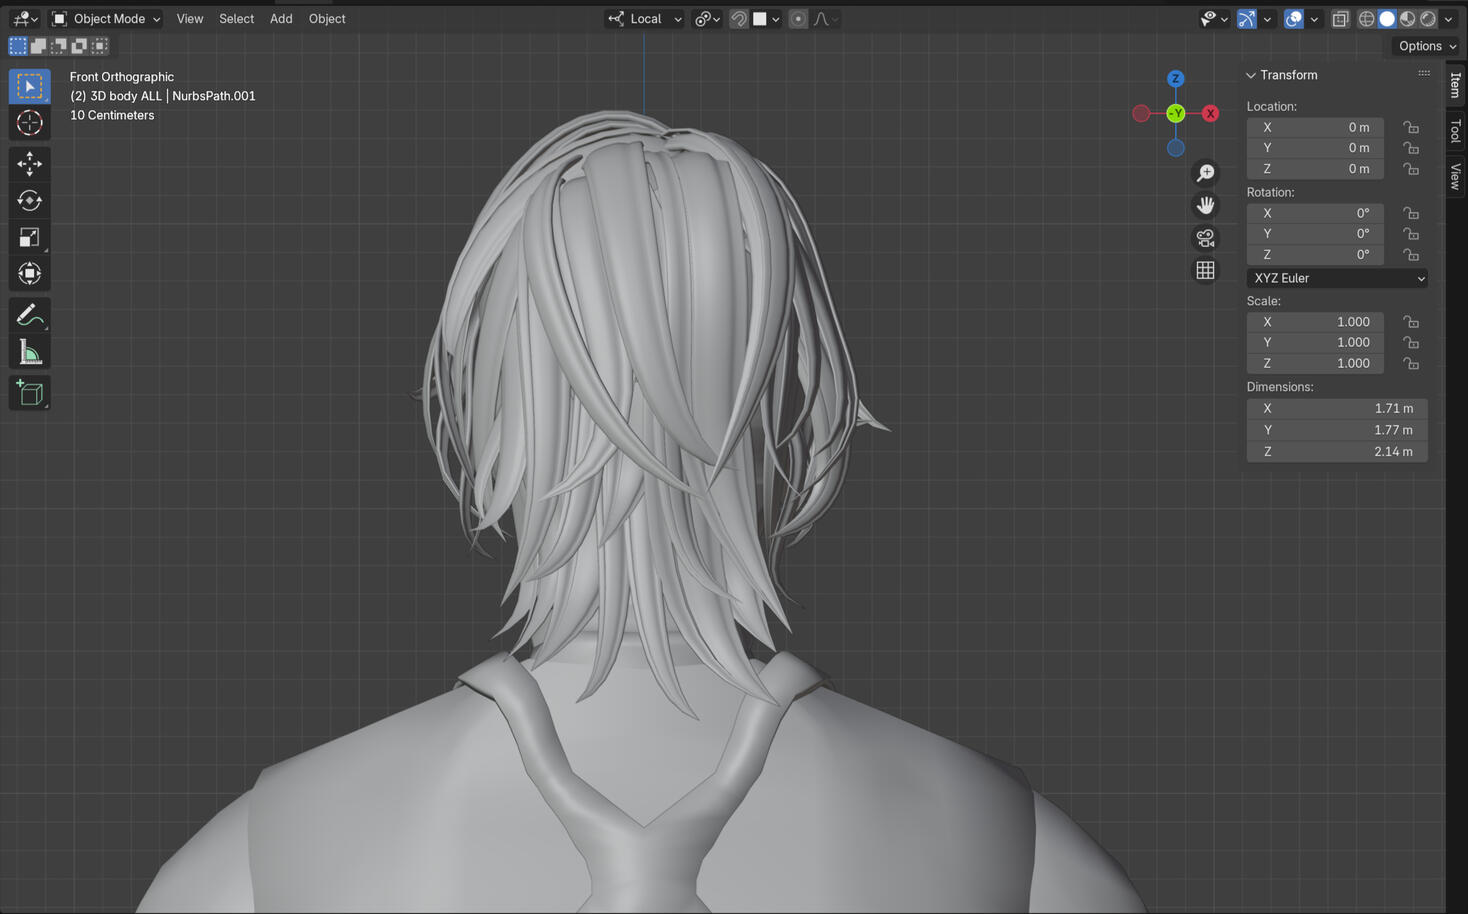Collapse the Transform panel

point(1251,75)
